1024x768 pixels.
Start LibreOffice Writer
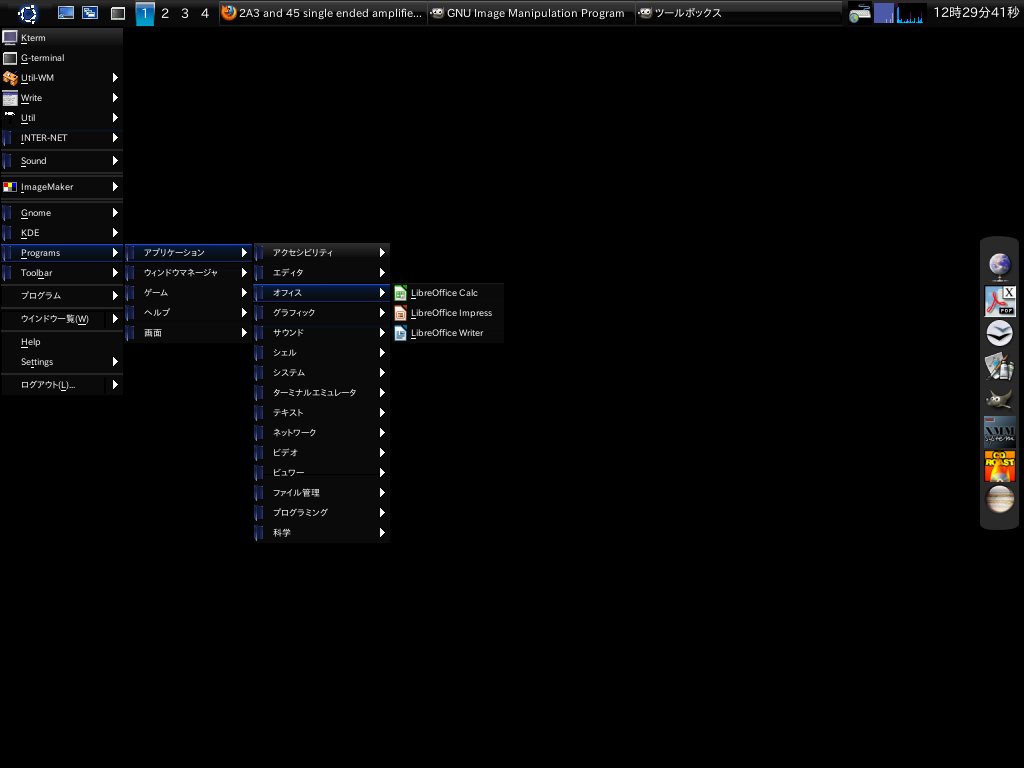coord(446,333)
